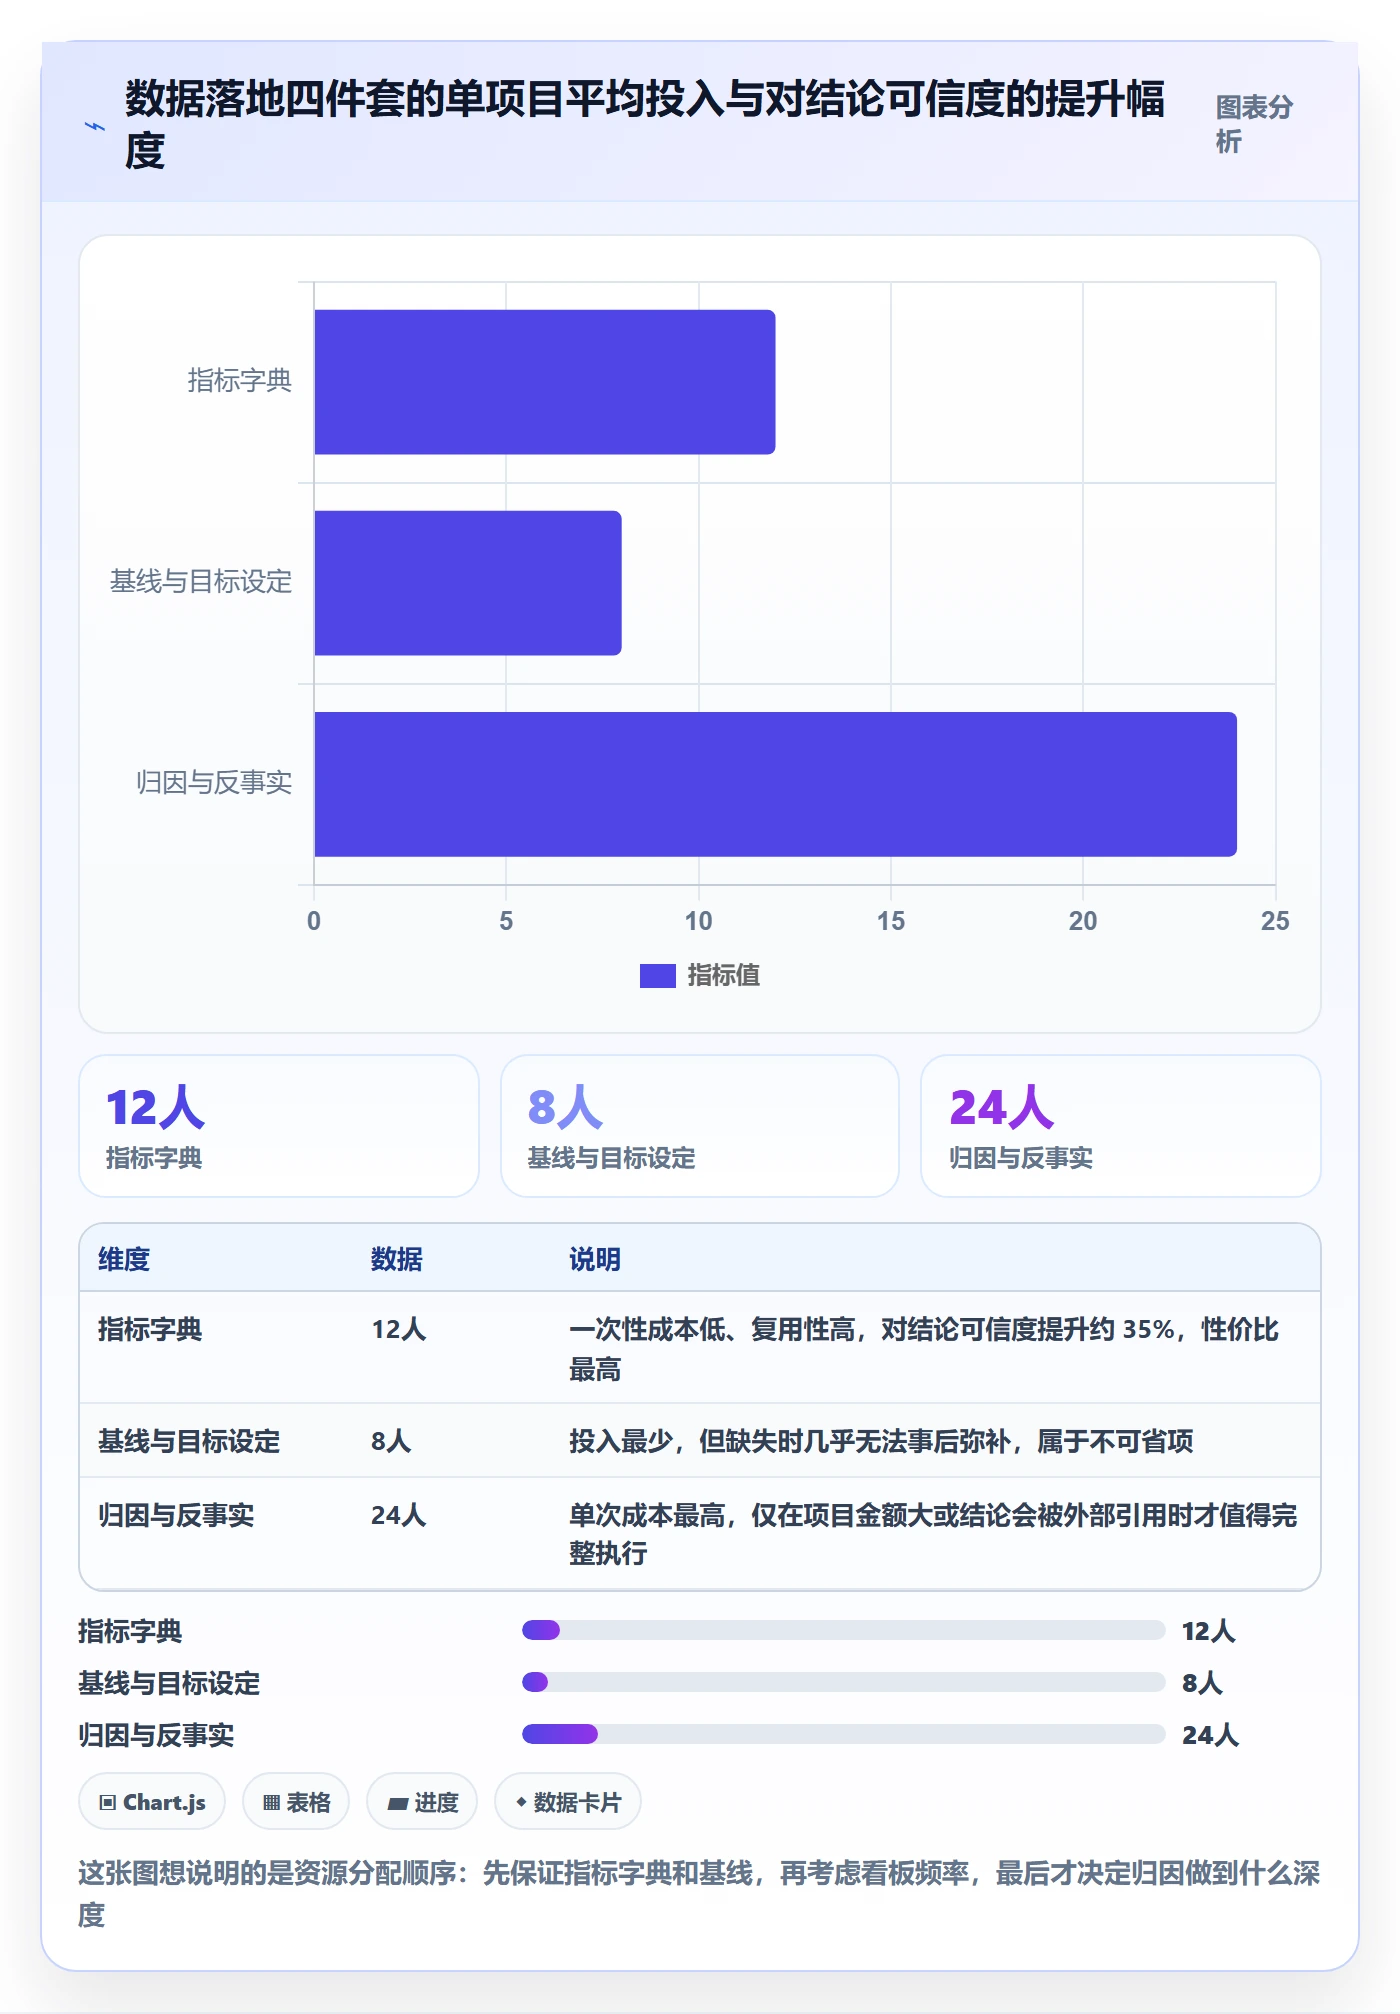Select the 8人 cell in the table
The height and width of the screenshot is (2014, 1400).
[391, 1441]
